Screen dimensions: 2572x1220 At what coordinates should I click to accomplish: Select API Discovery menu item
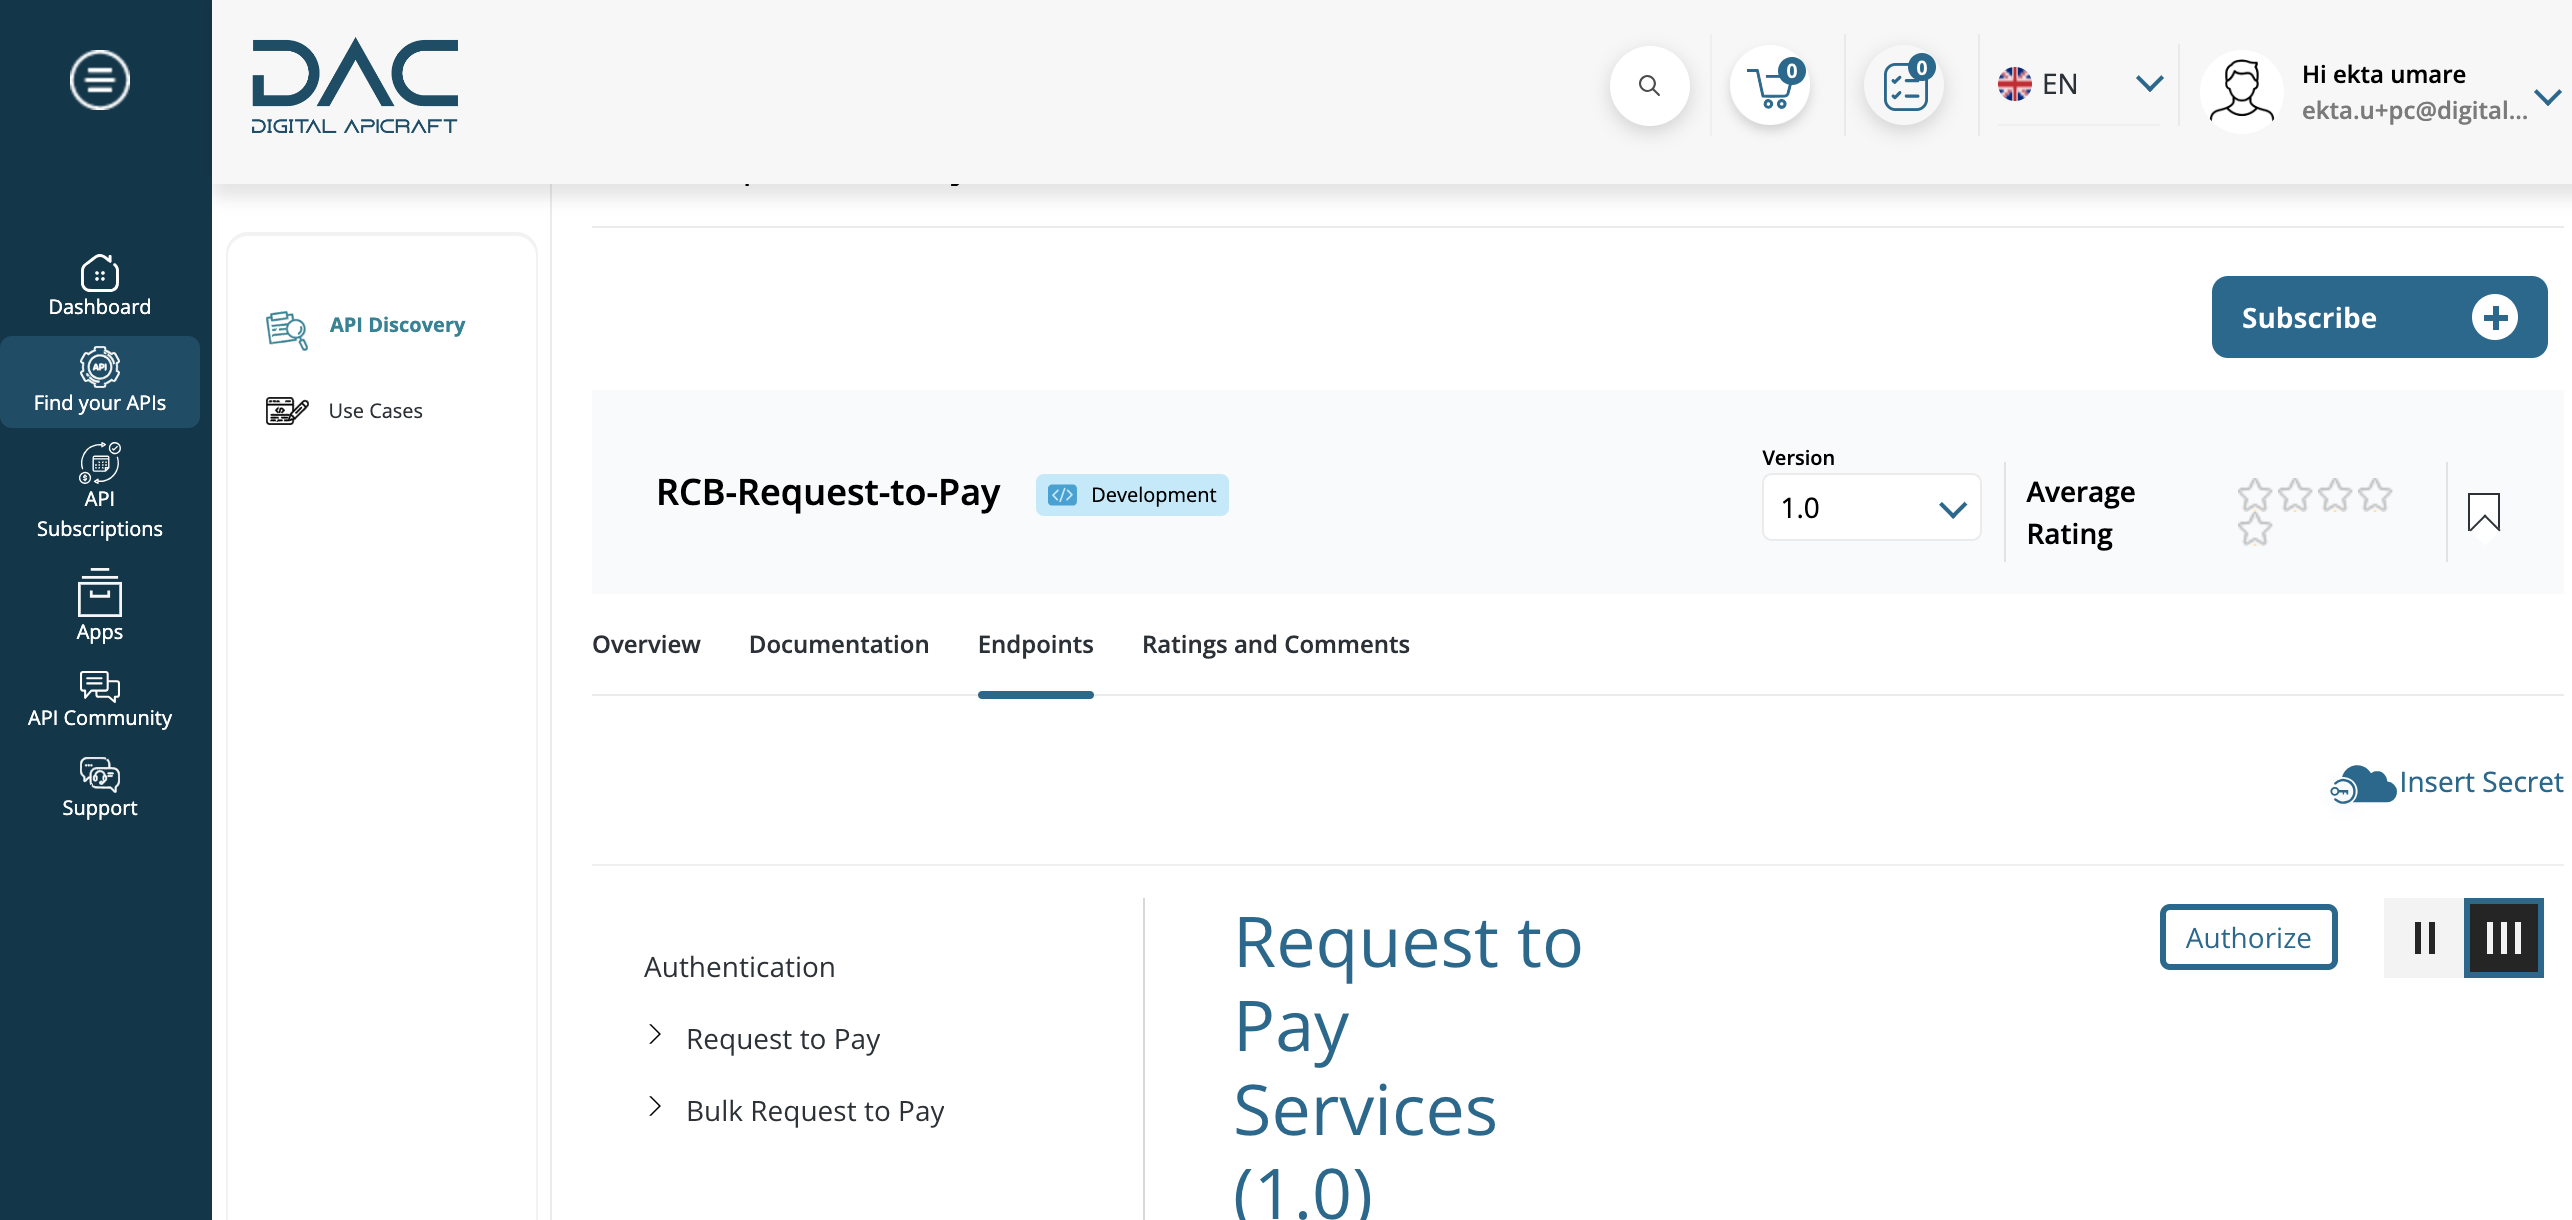tap(397, 325)
